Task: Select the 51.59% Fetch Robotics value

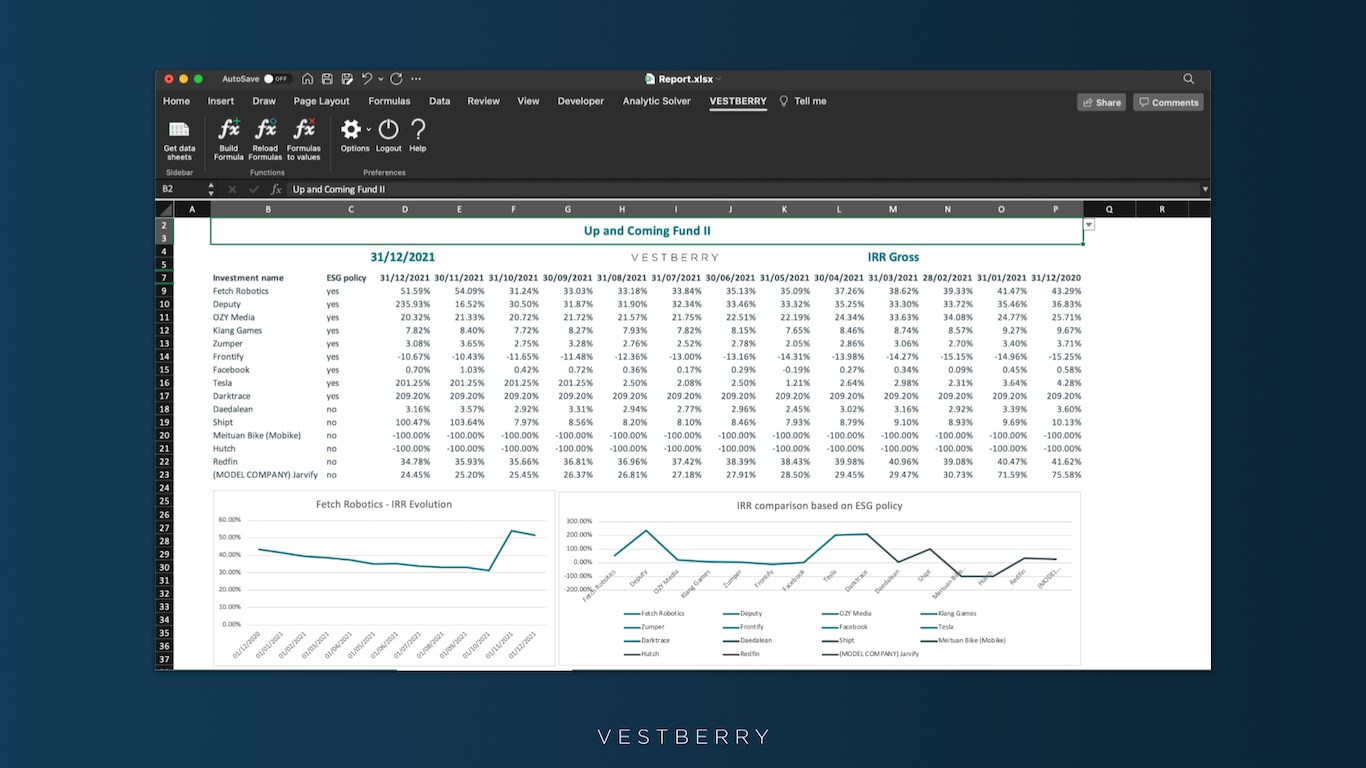Action: coord(405,291)
